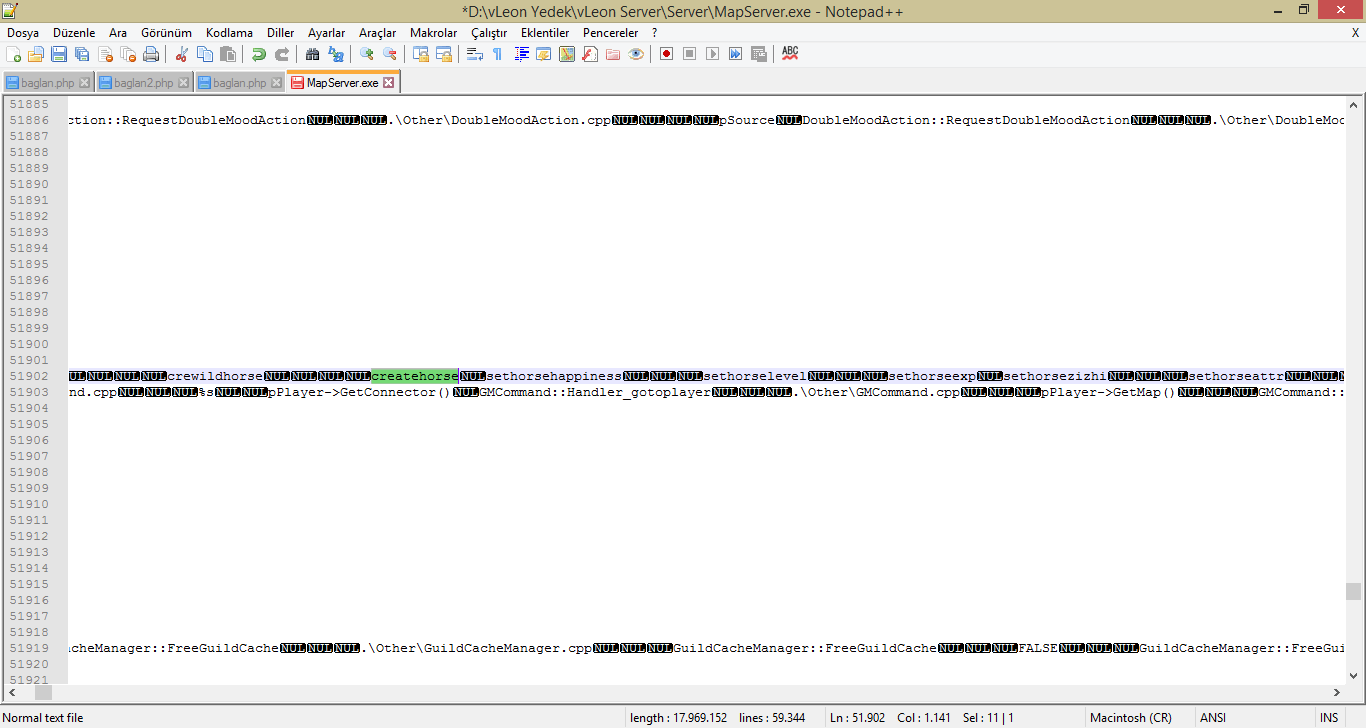
Task: Stop macro recording square icon
Action: pos(689,54)
